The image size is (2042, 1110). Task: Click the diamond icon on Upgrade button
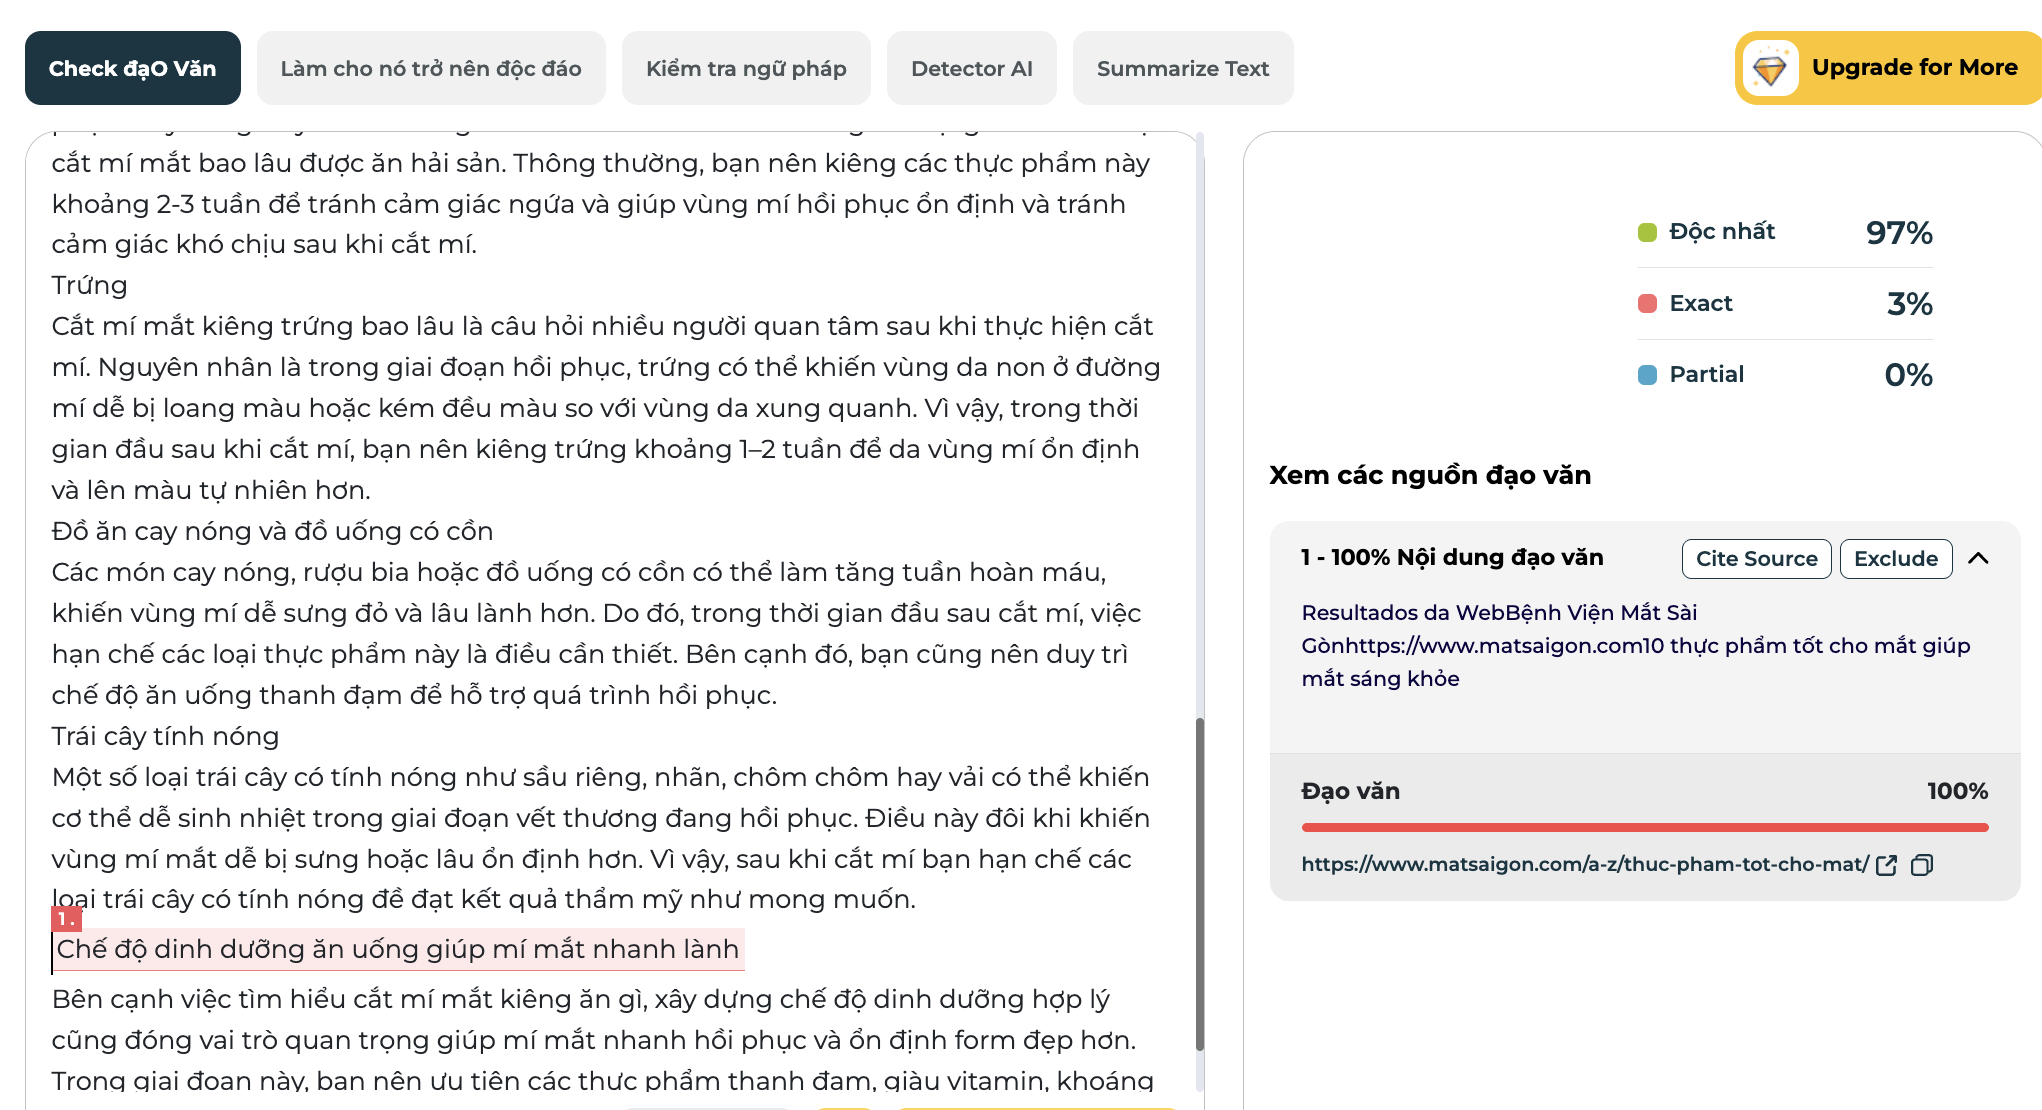pyautogui.click(x=1769, y=69)
